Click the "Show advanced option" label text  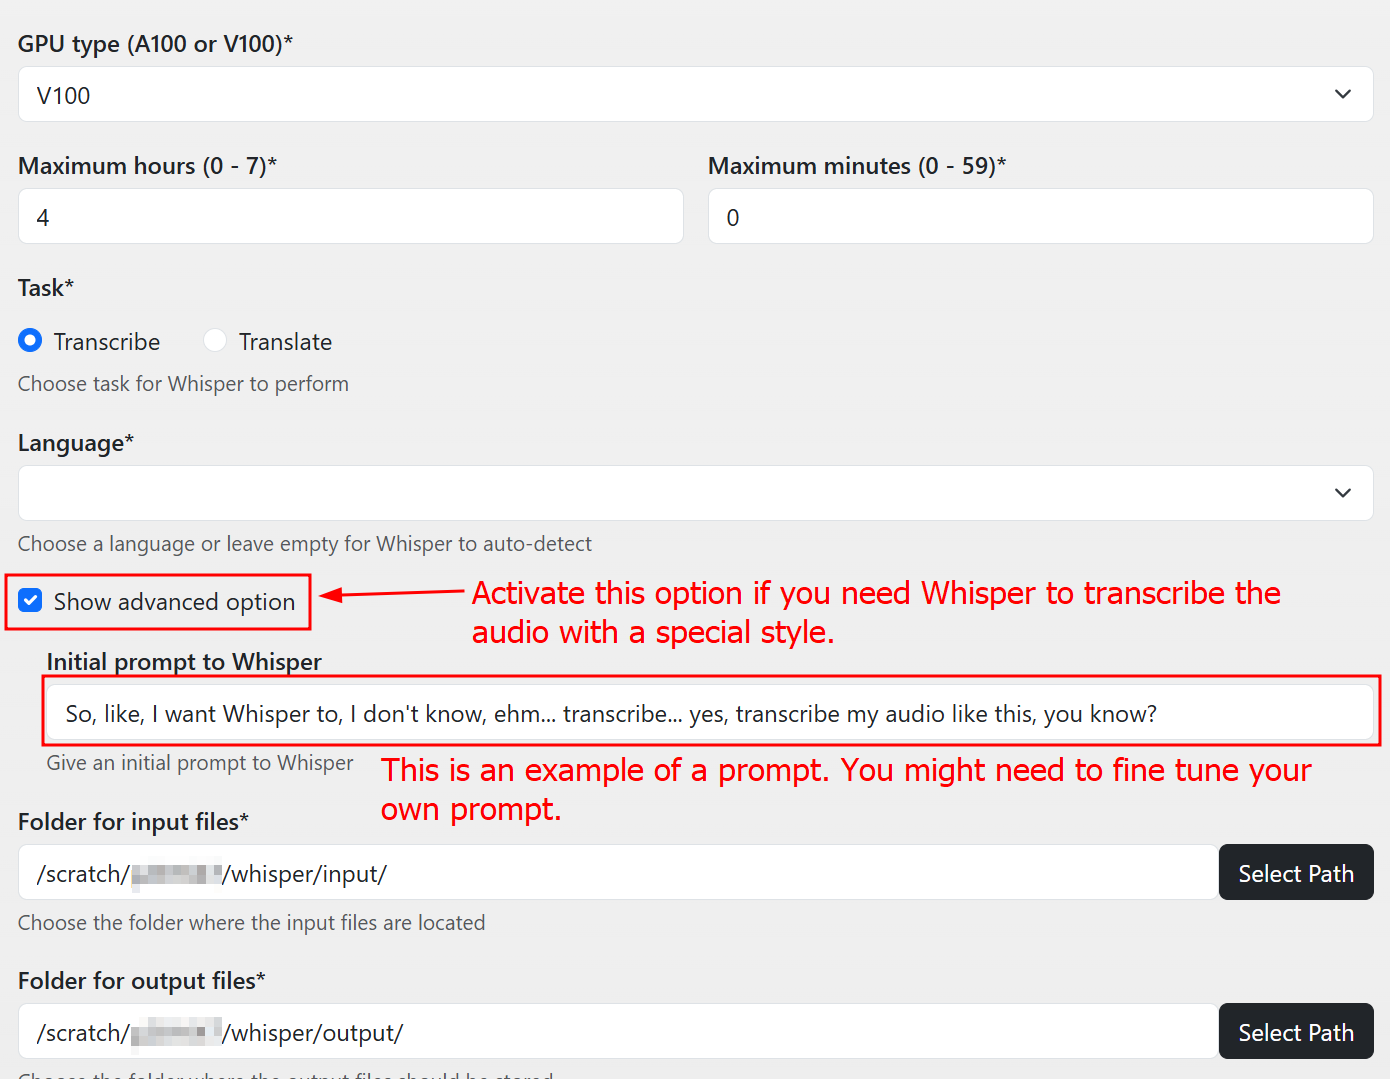click(174, 602)
